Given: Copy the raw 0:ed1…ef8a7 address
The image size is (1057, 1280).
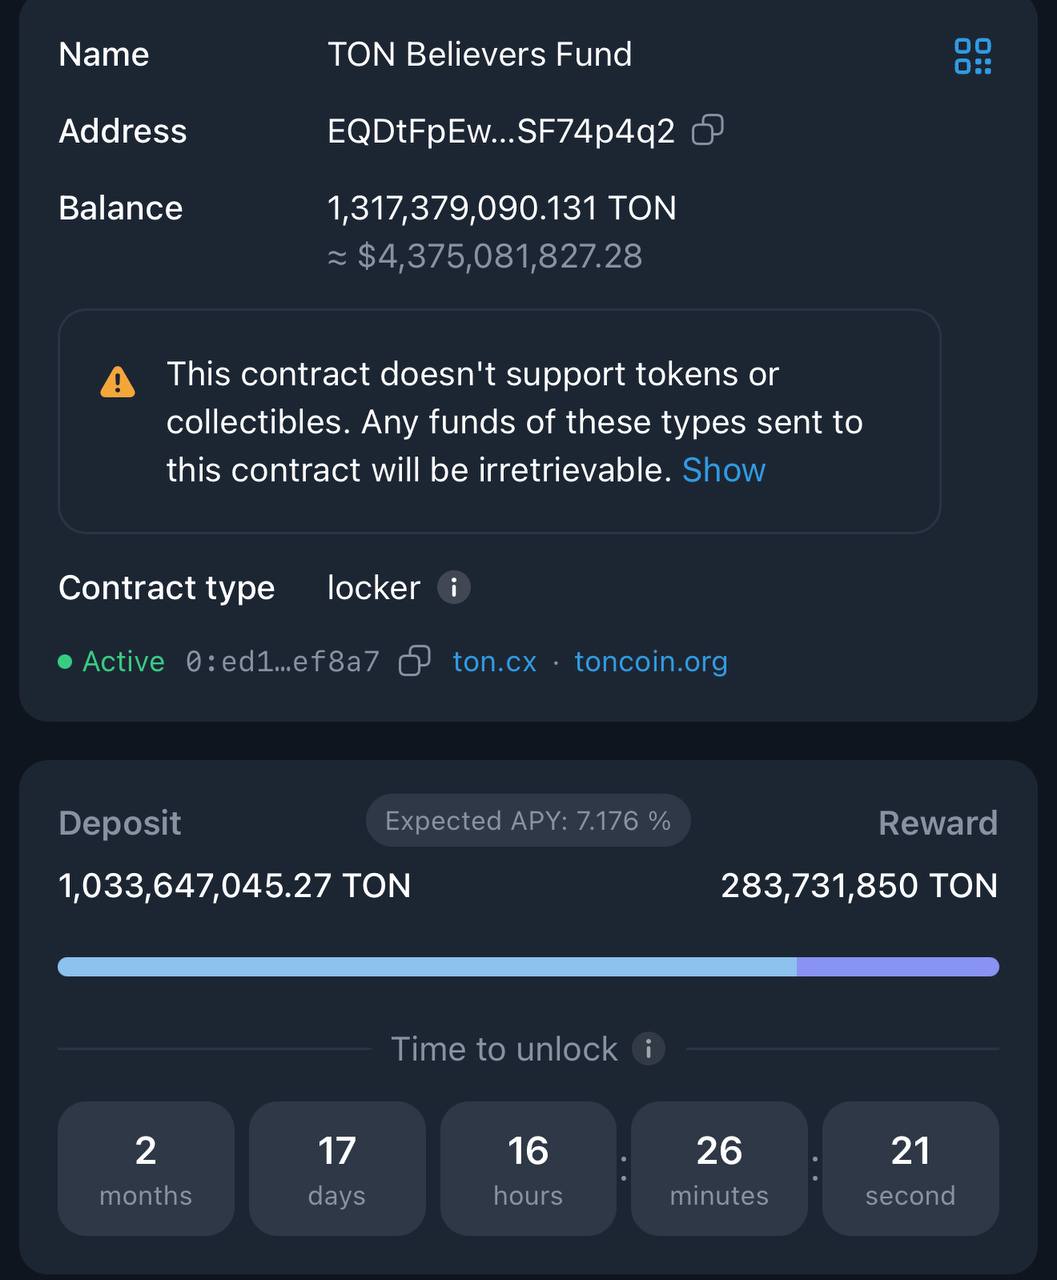Looking at the screenshot, I should pos(415,661).
